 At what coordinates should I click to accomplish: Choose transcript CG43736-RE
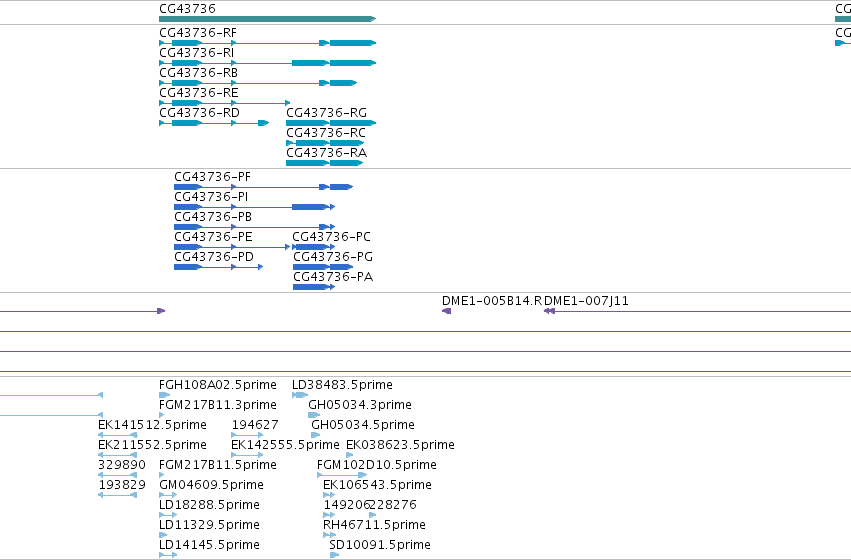[x=225, y=103]
